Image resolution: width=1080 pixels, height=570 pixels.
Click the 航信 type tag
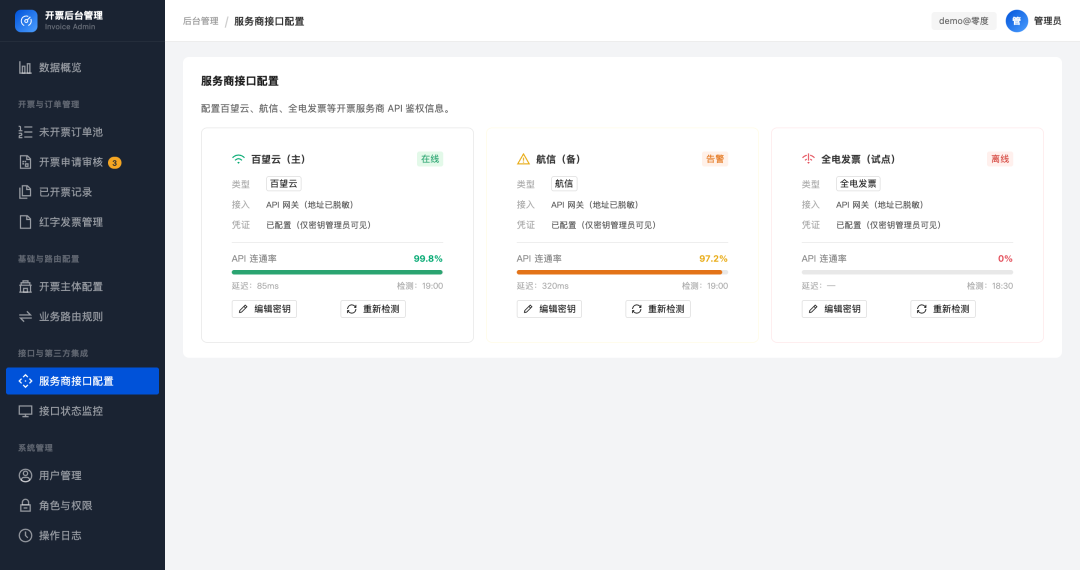click(564, 184)
